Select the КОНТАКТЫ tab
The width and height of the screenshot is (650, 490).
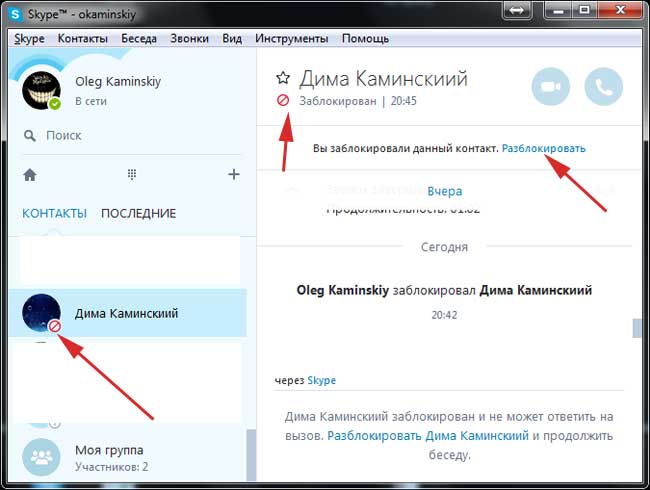click(54, 213)
